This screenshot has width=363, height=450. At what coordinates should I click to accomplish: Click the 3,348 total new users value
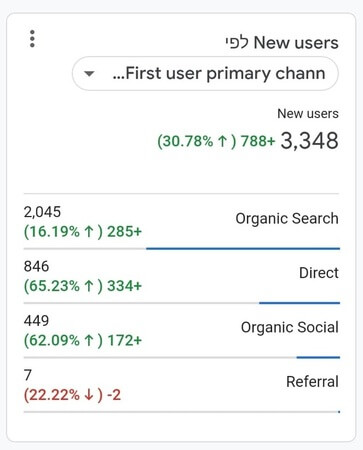(x=309, y=140)
